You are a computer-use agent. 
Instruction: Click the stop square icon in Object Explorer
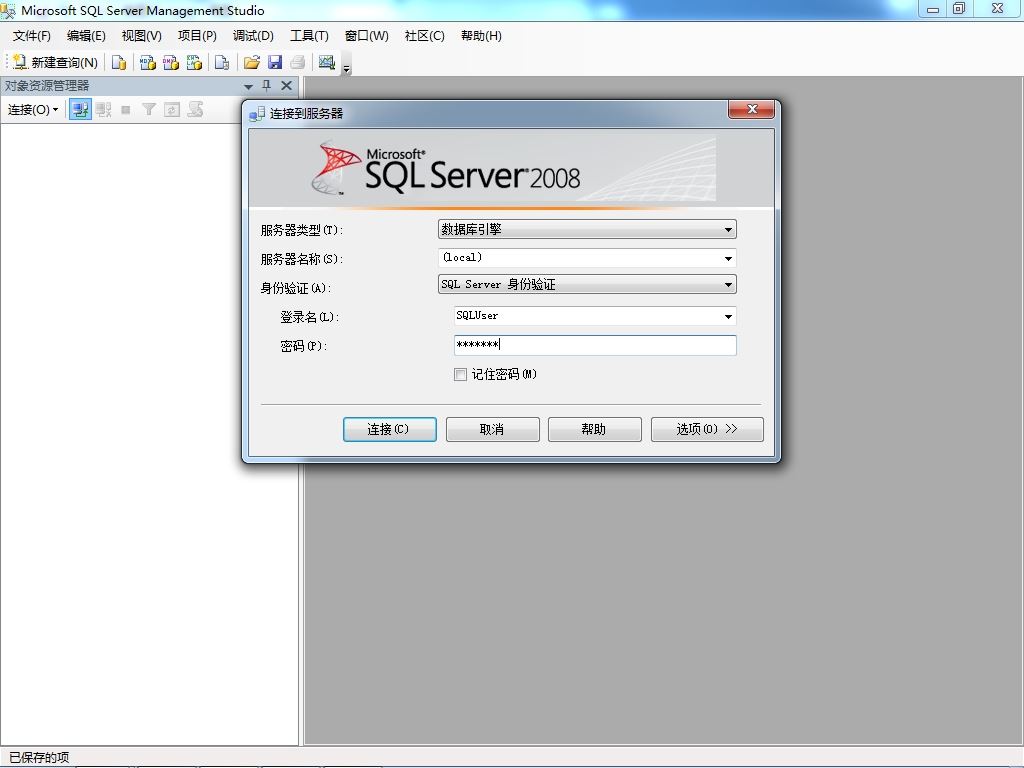click(x=126, y=110)
